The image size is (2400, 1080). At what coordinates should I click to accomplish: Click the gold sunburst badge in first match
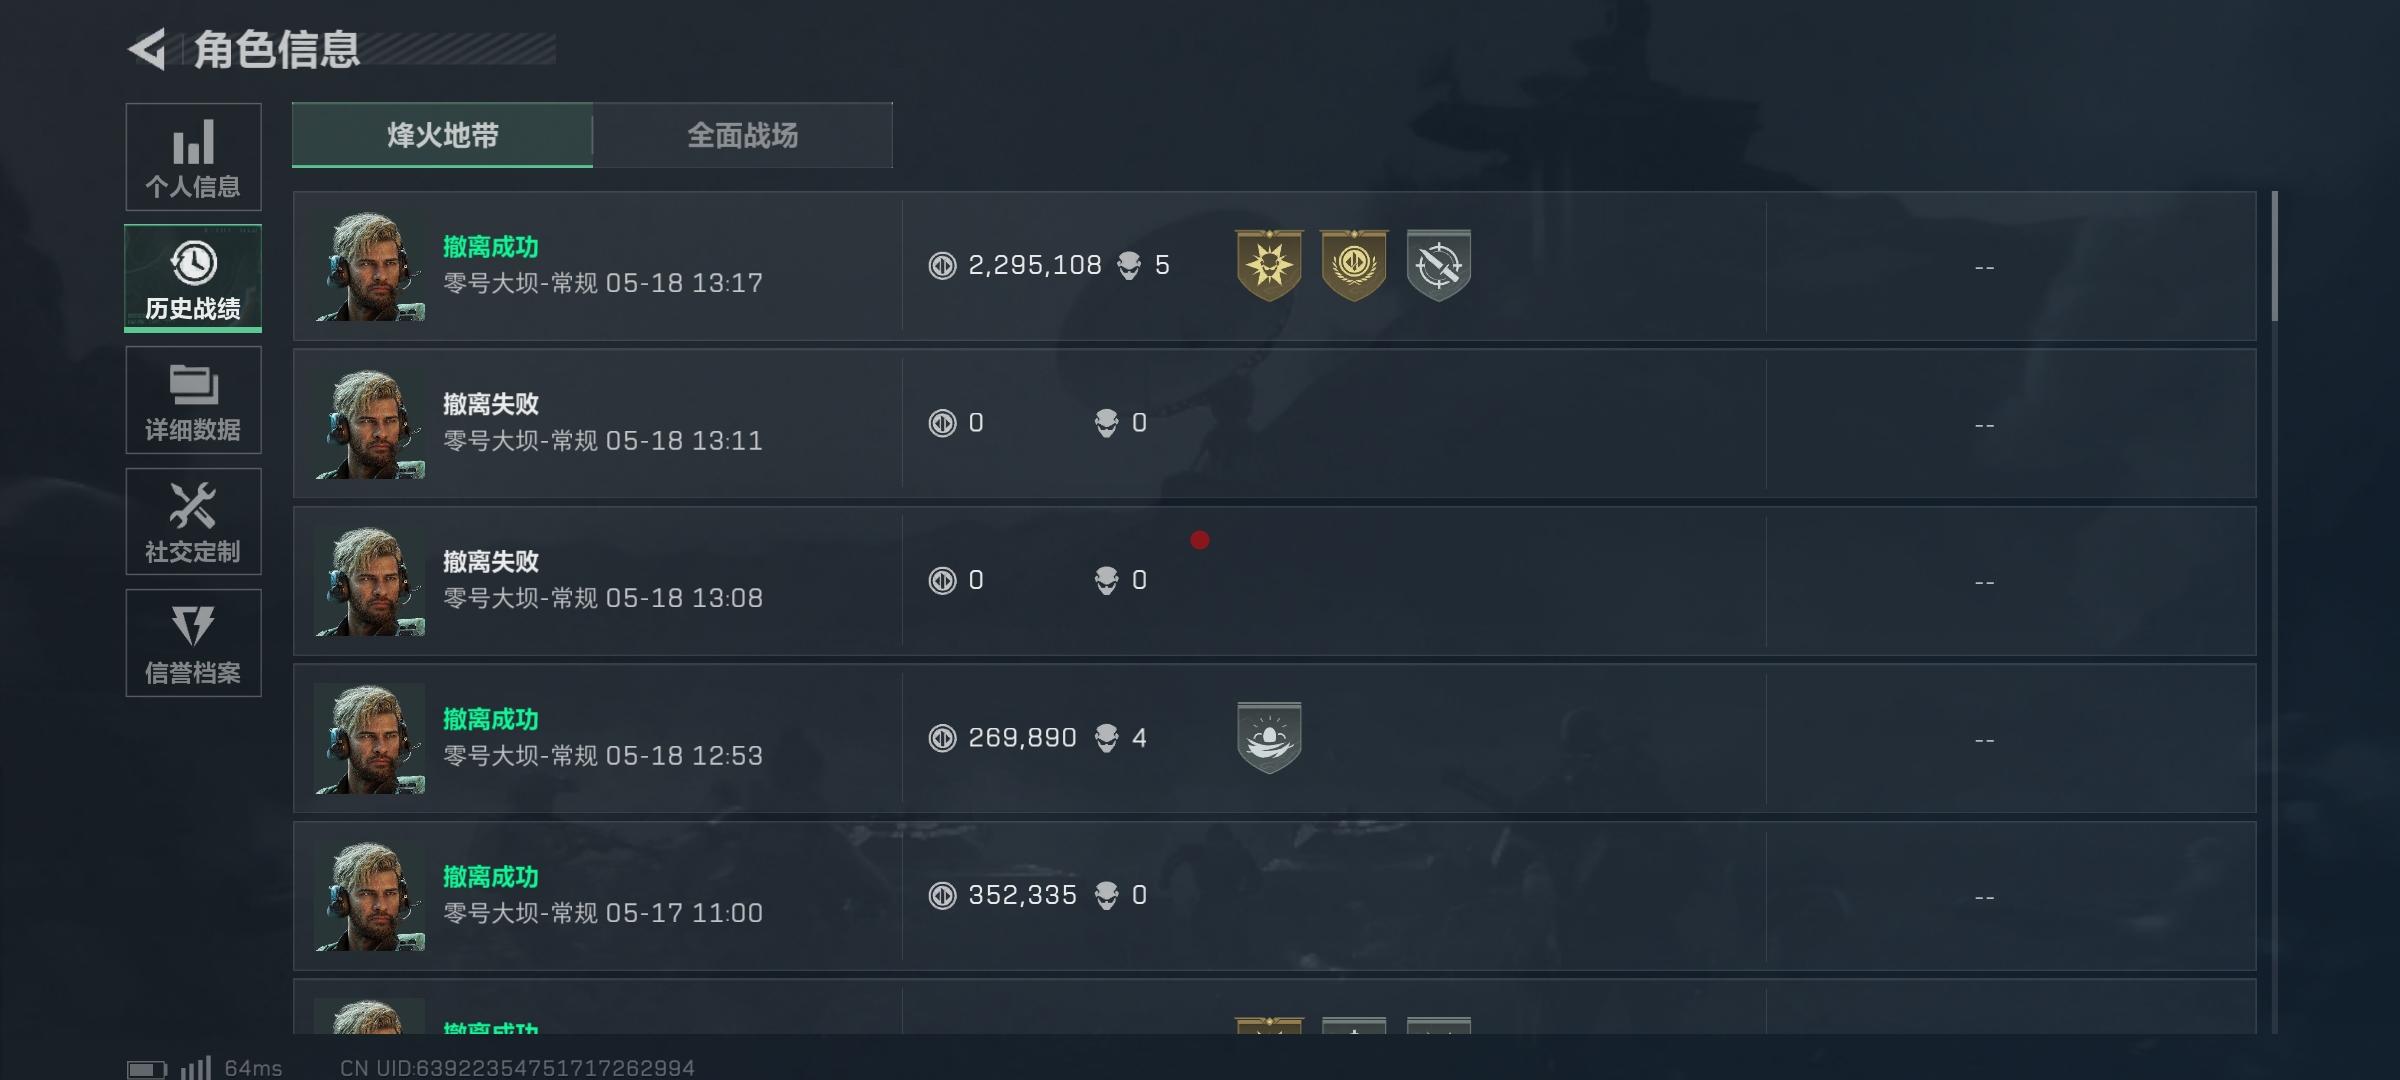(x=1269, y=265)
